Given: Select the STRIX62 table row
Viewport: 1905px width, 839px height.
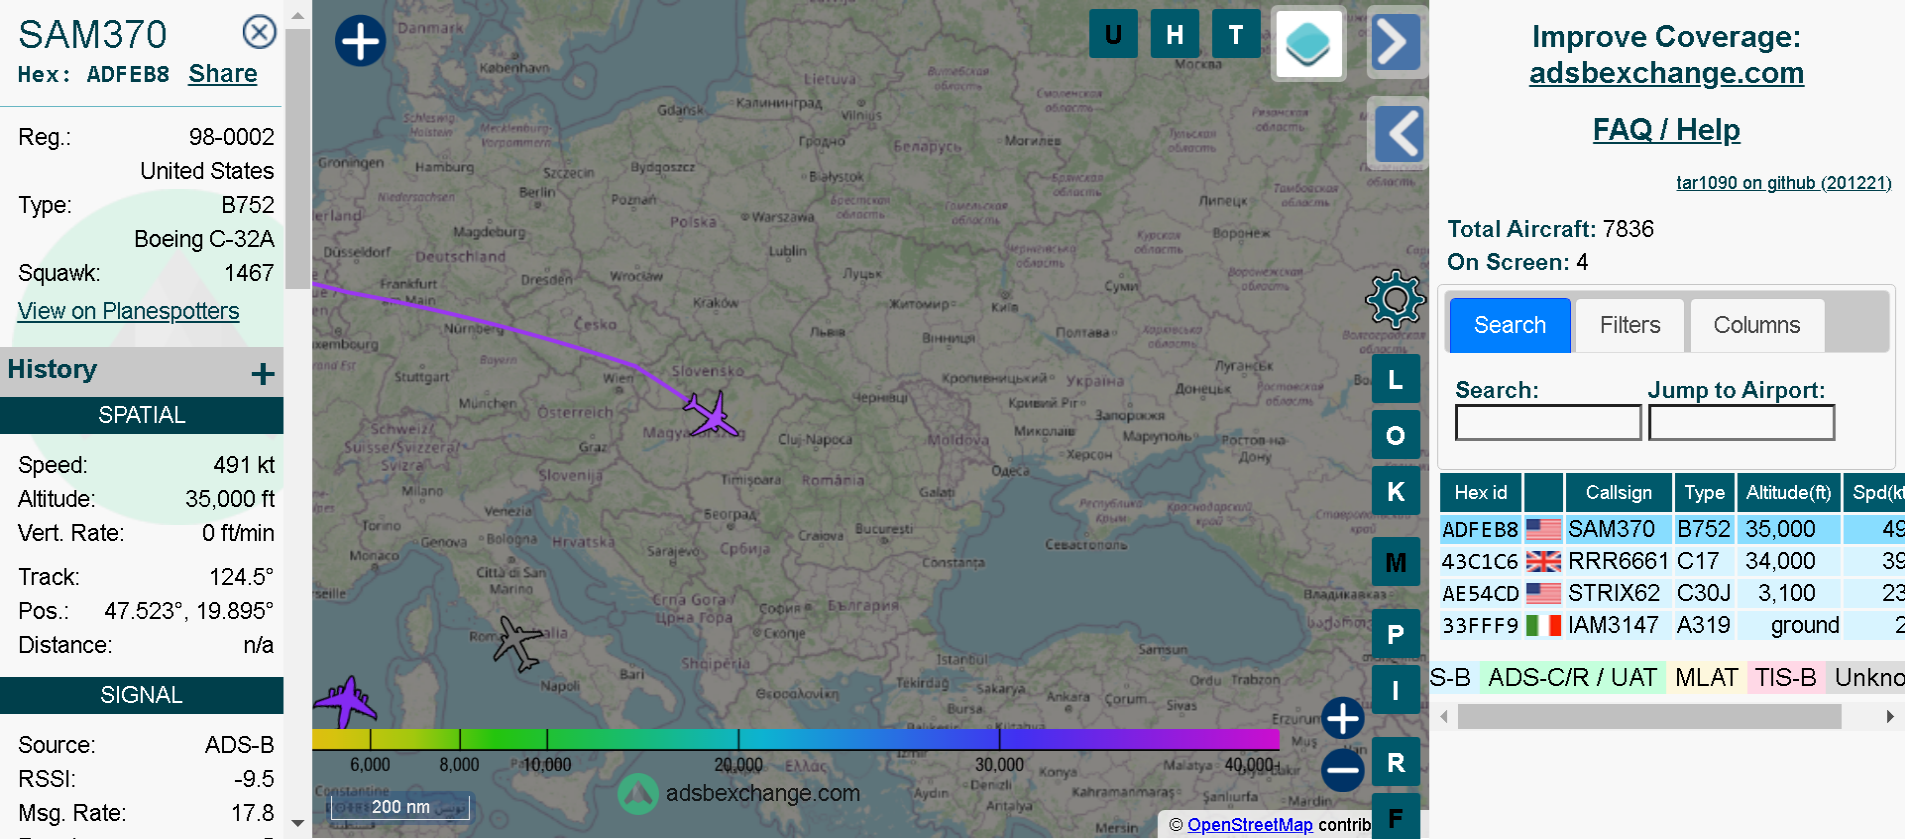Looking at the screenshot, I should [1672, 593].
